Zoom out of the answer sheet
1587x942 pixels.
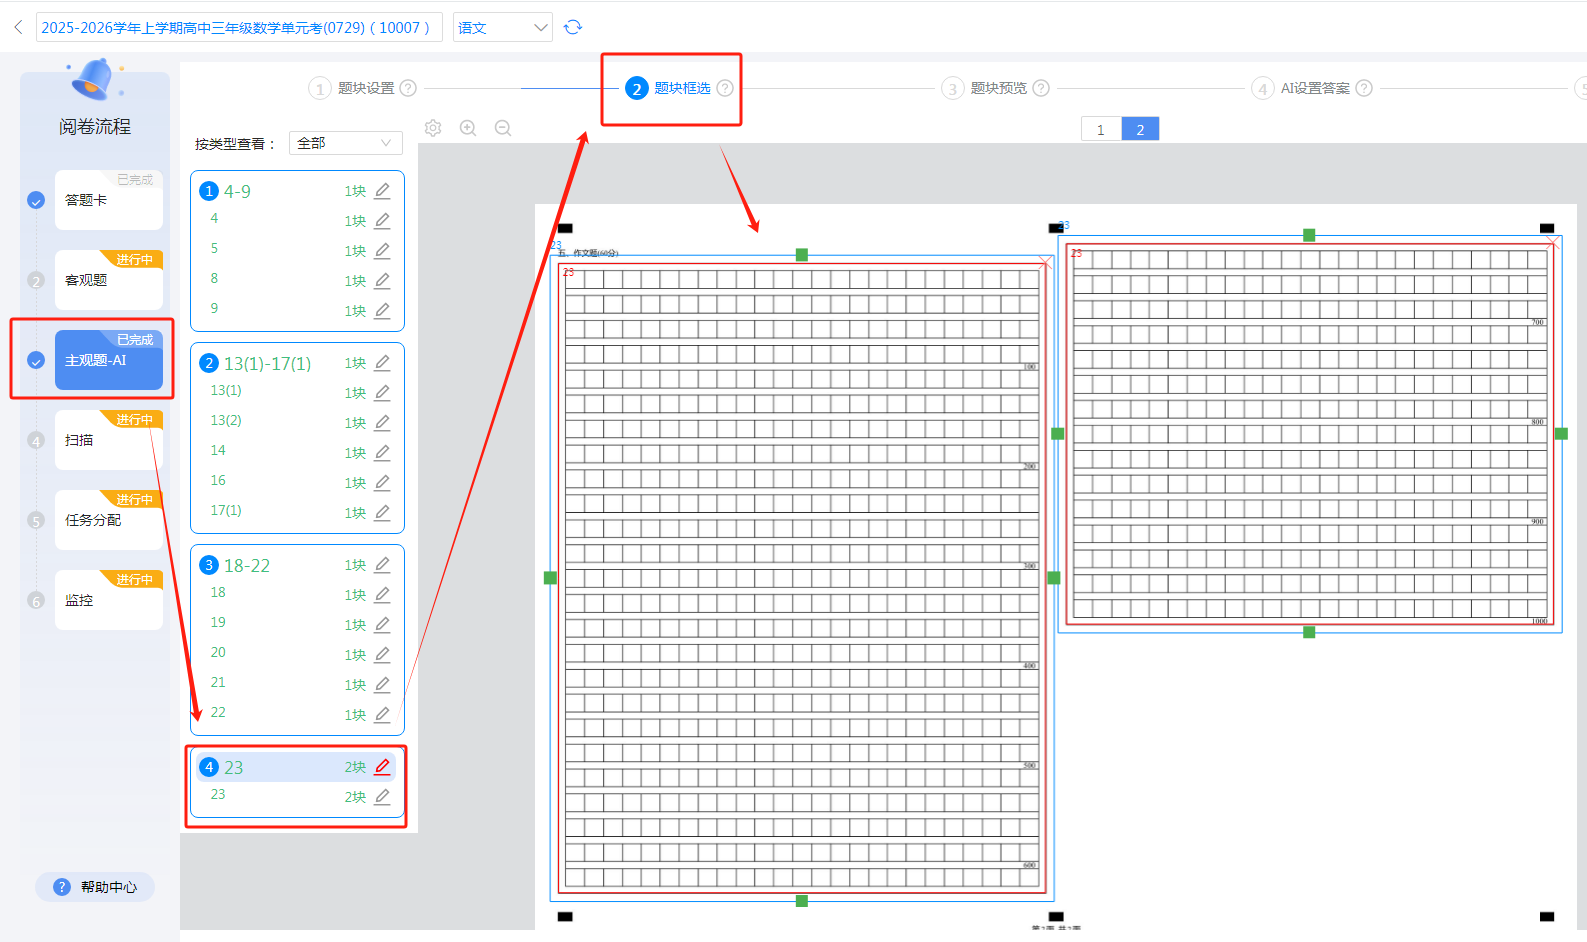(x=503, y=128)
